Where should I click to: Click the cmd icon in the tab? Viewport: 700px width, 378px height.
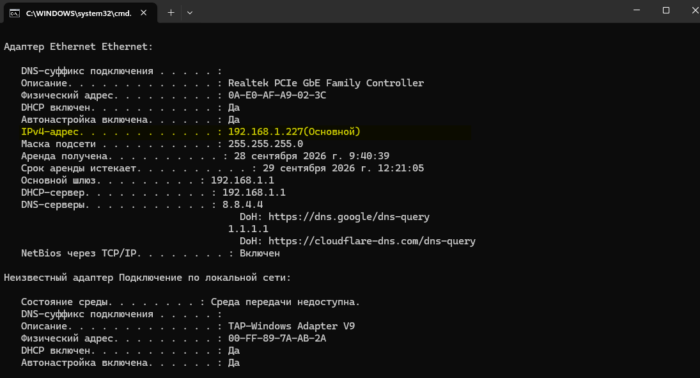coord(14,13)
